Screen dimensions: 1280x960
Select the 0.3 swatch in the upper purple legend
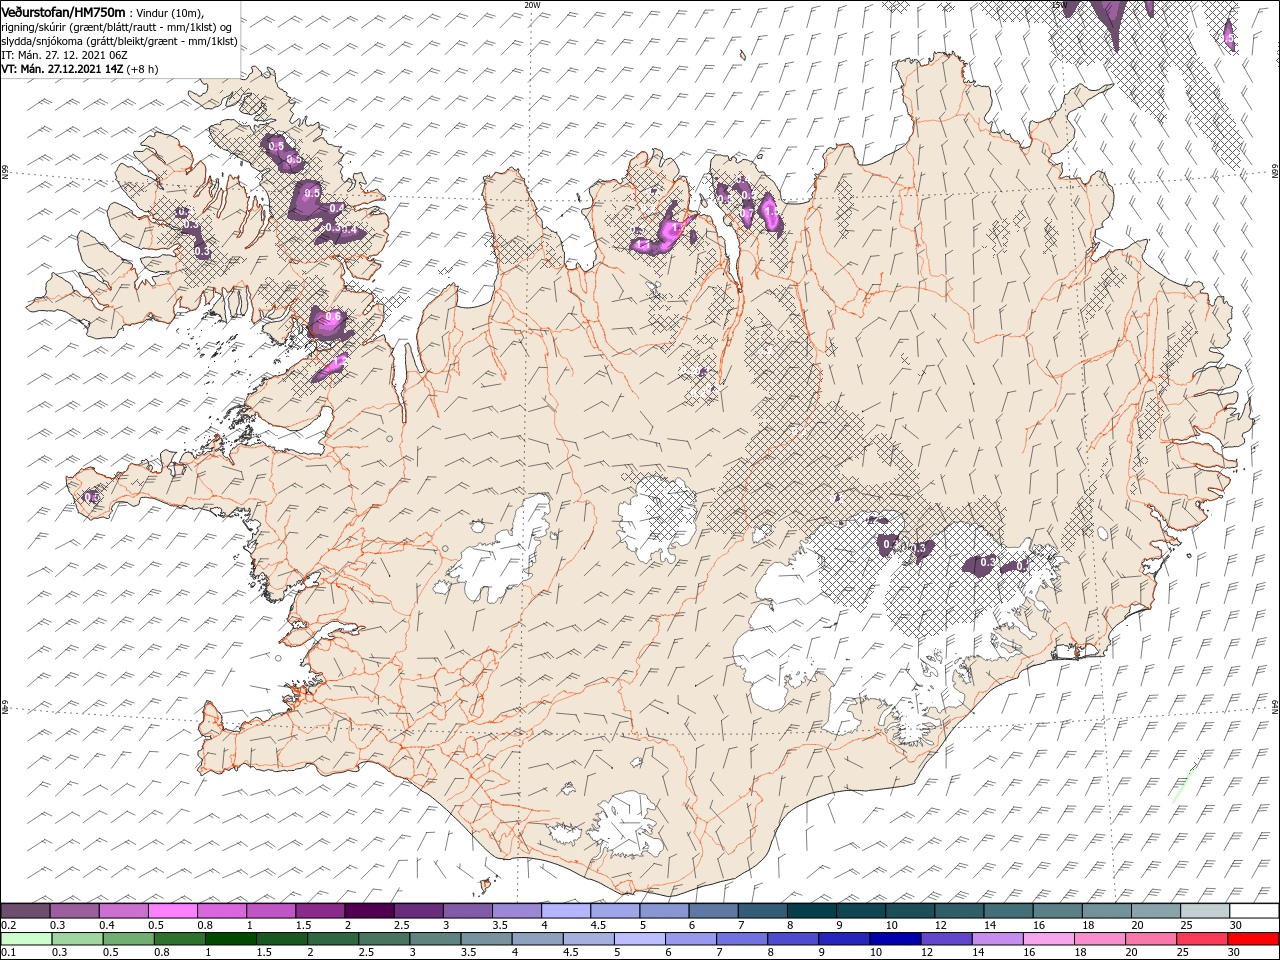tap(74, 911)
